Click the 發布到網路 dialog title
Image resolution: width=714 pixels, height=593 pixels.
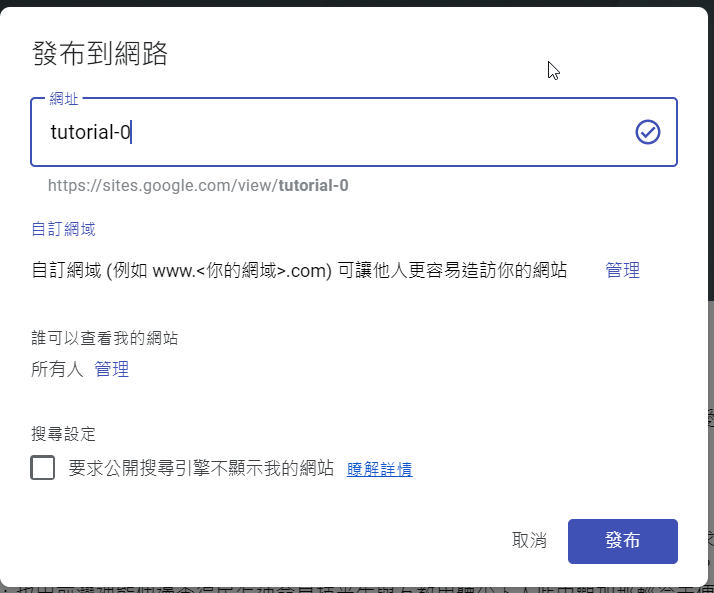click(100, 54)
